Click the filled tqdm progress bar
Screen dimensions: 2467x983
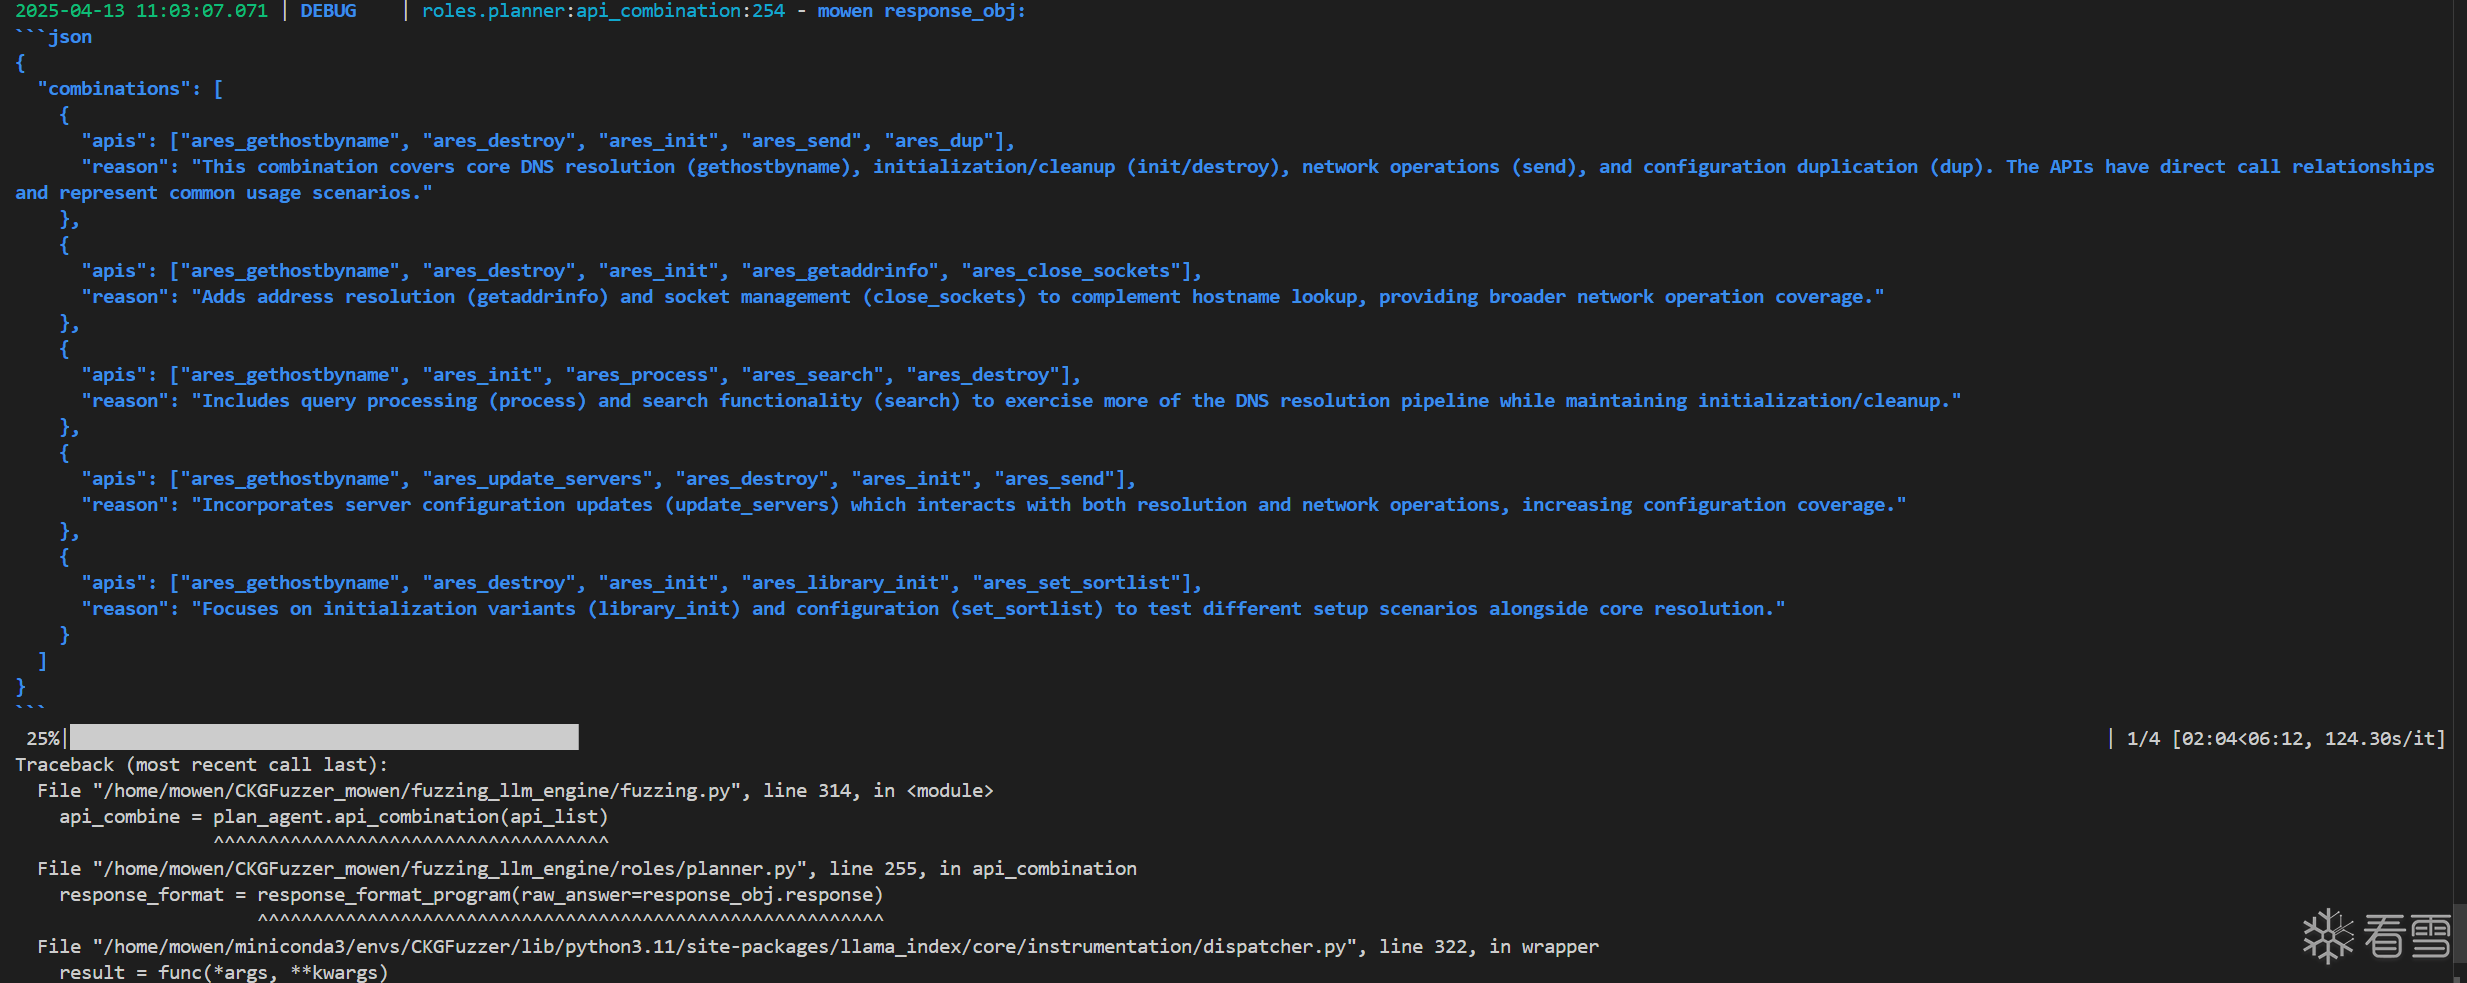(324, 738)
